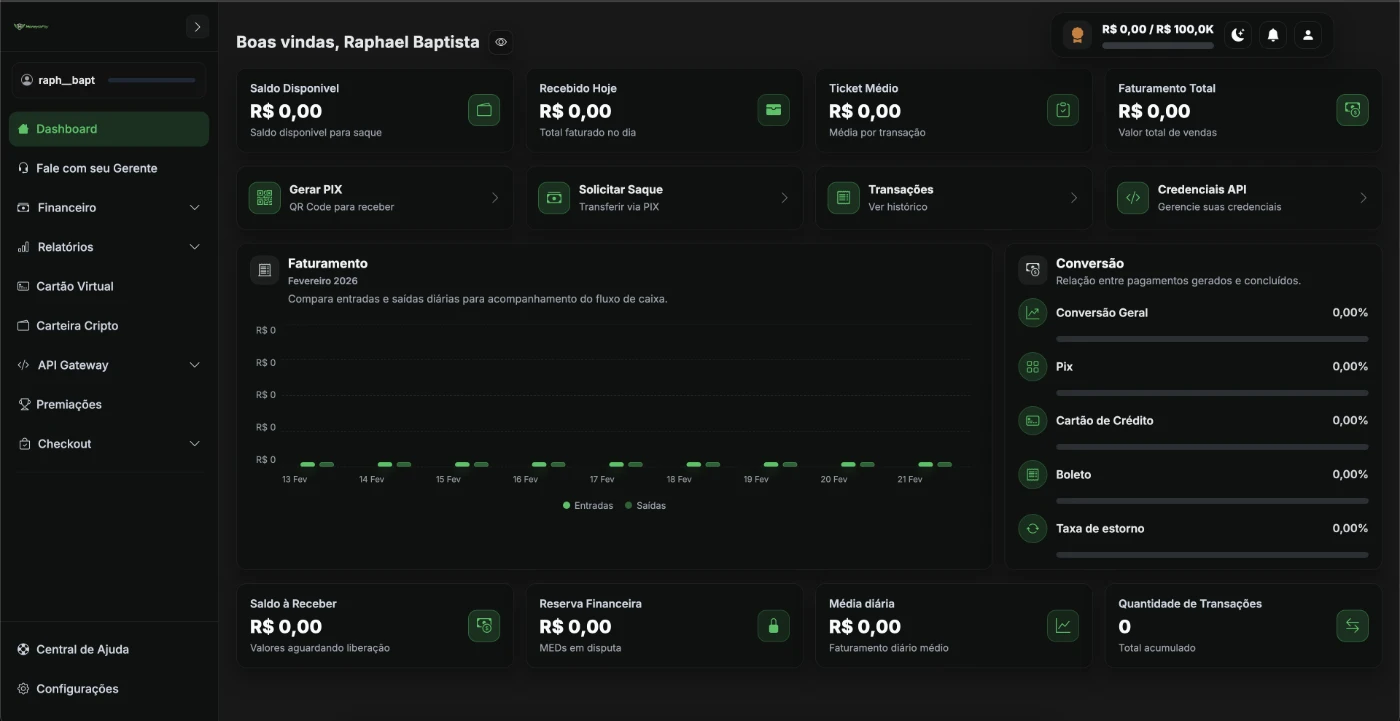This screenshot has height=721, width=1400.
Task: Open Cartão Virtual in the sidebar
Action: coord(75,286)
